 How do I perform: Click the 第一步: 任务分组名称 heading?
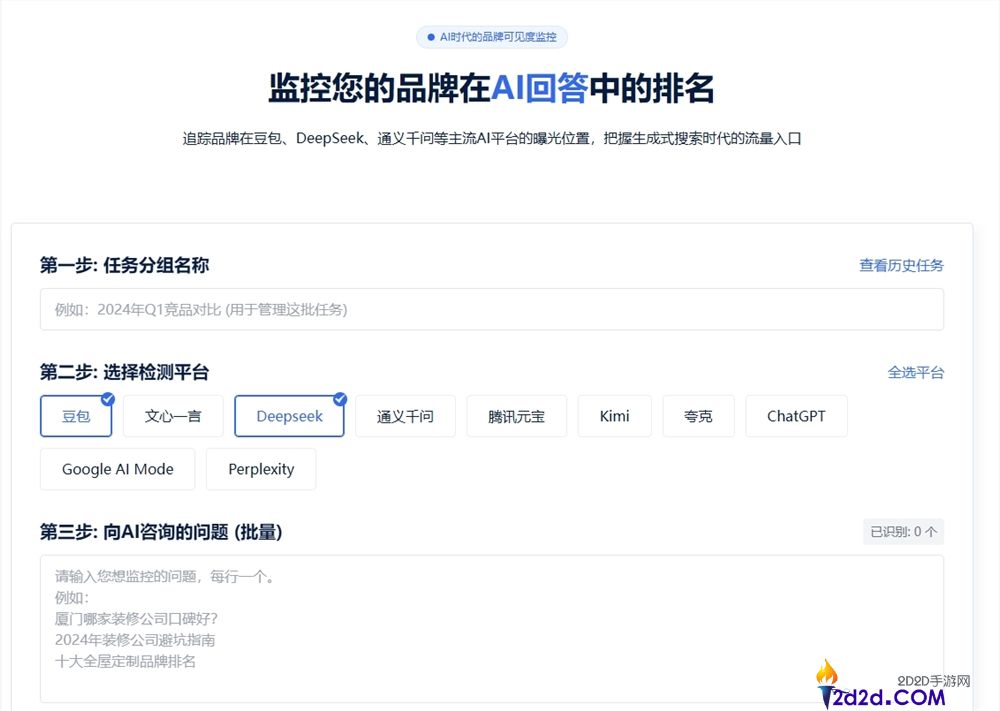124,265
